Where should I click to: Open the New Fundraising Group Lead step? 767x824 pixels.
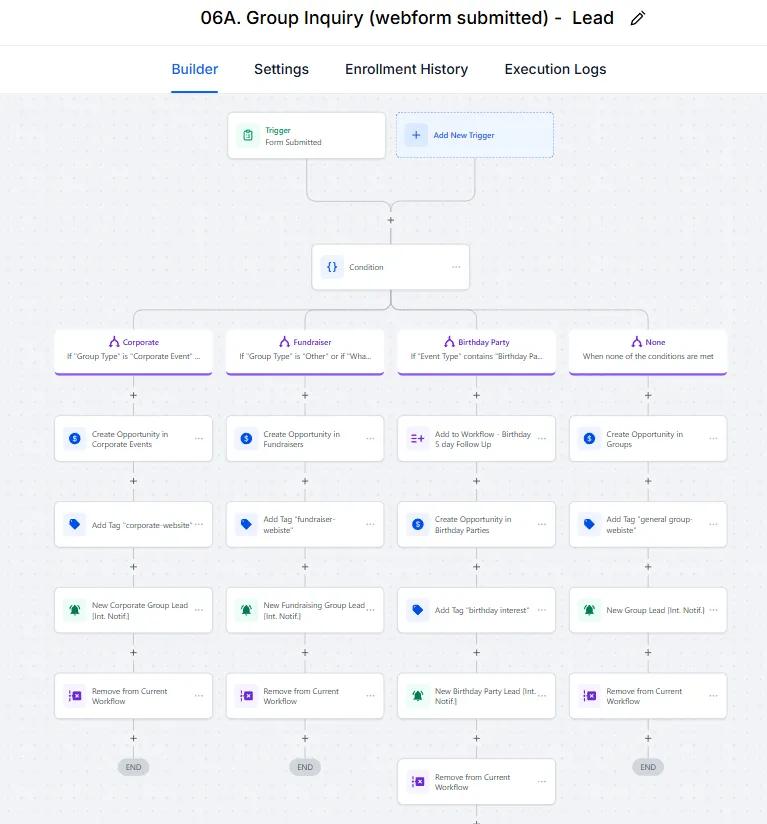tap(305, 610)
